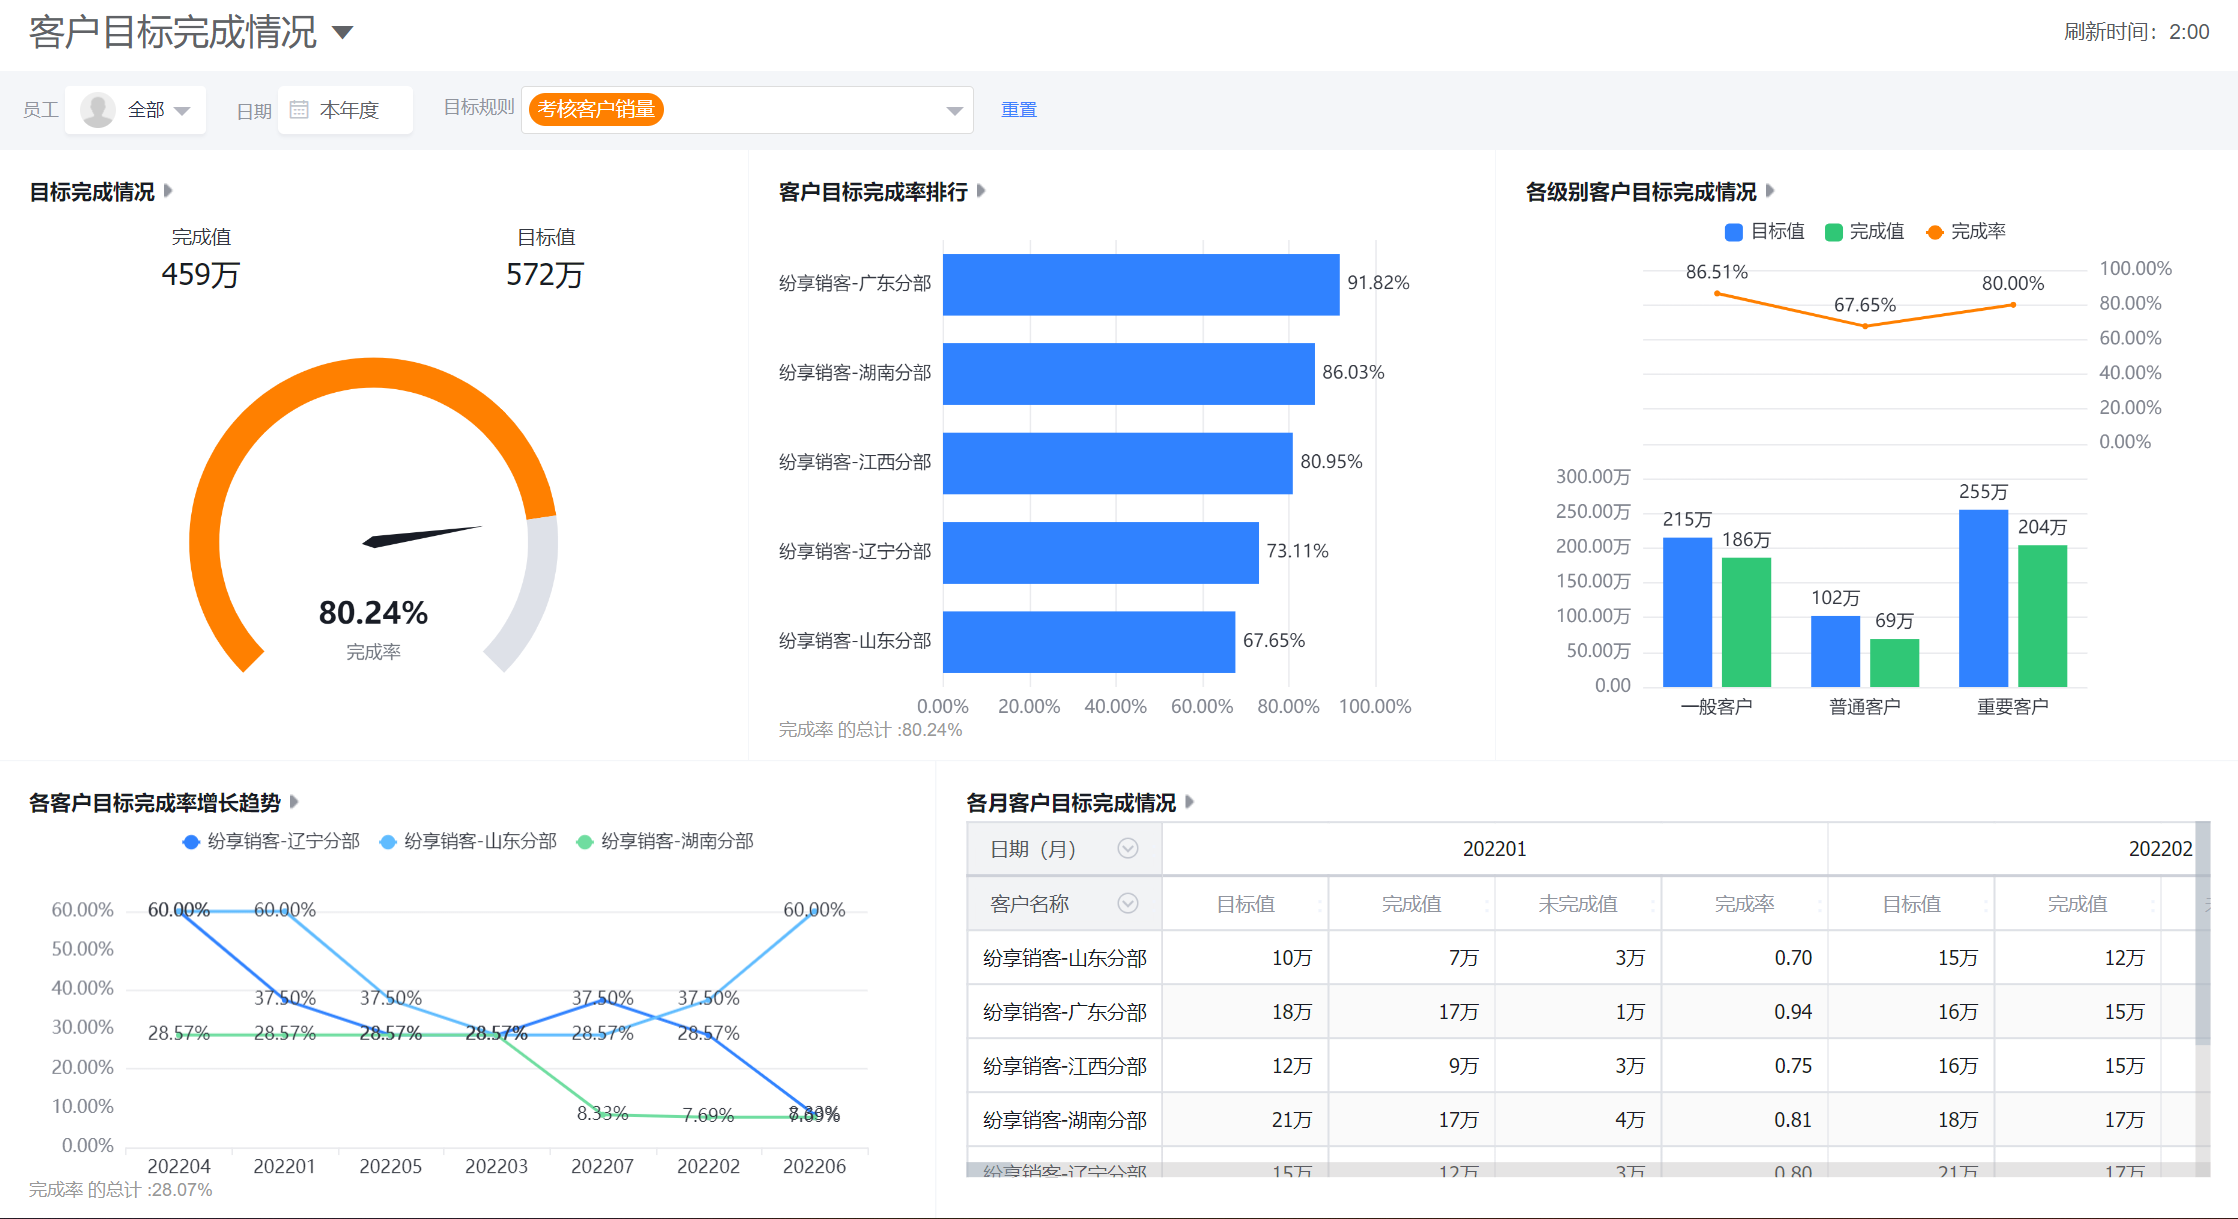
Task: Select the 纷享销客-江西分部 table row name
Action: tap(1064, 1066)
